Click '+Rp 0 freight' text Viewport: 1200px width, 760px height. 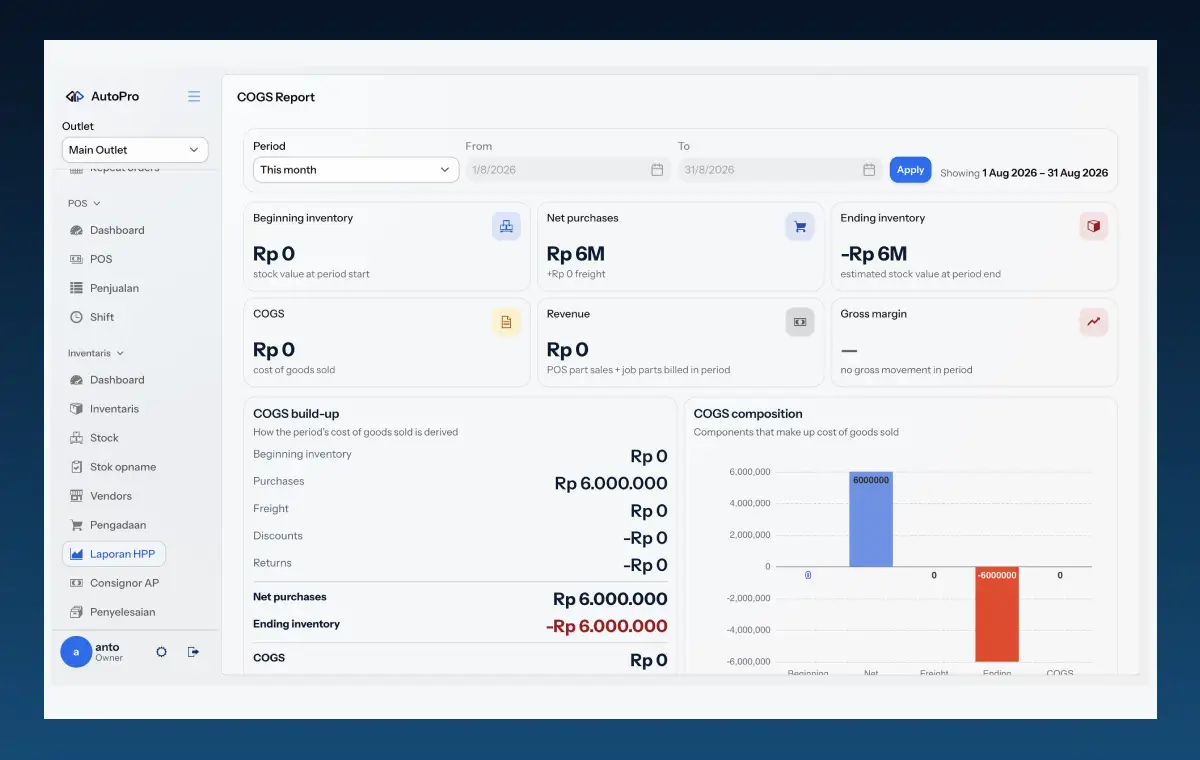[x=576, y=274]
